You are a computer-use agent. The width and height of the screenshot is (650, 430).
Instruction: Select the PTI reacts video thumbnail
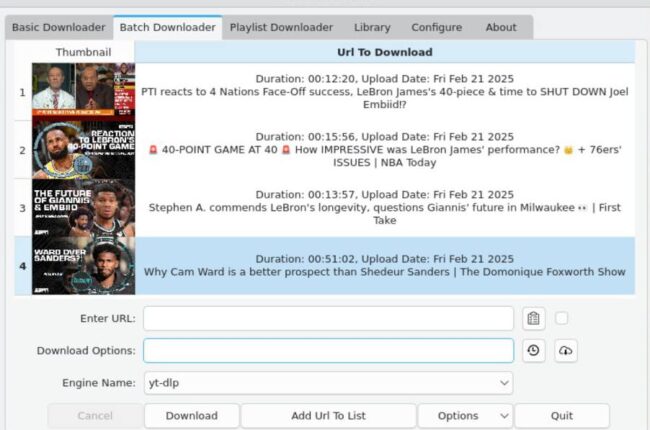coord(83,92)
